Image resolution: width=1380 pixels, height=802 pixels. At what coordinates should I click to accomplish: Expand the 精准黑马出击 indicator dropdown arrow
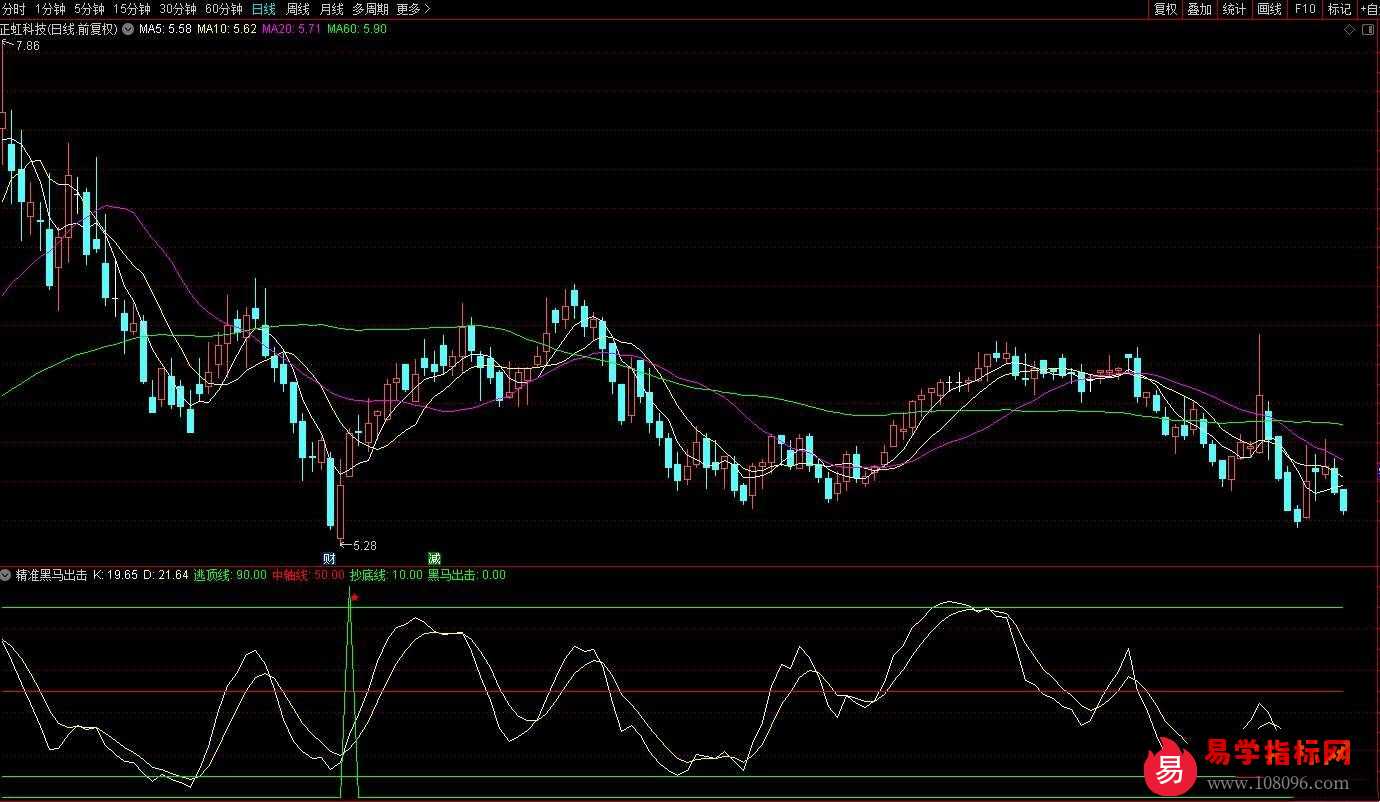coord(6,575)
